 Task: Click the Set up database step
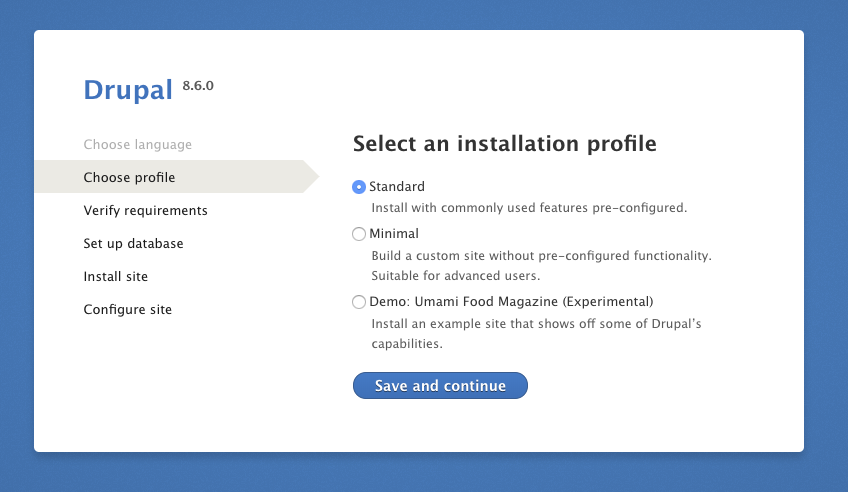(133, 244)
